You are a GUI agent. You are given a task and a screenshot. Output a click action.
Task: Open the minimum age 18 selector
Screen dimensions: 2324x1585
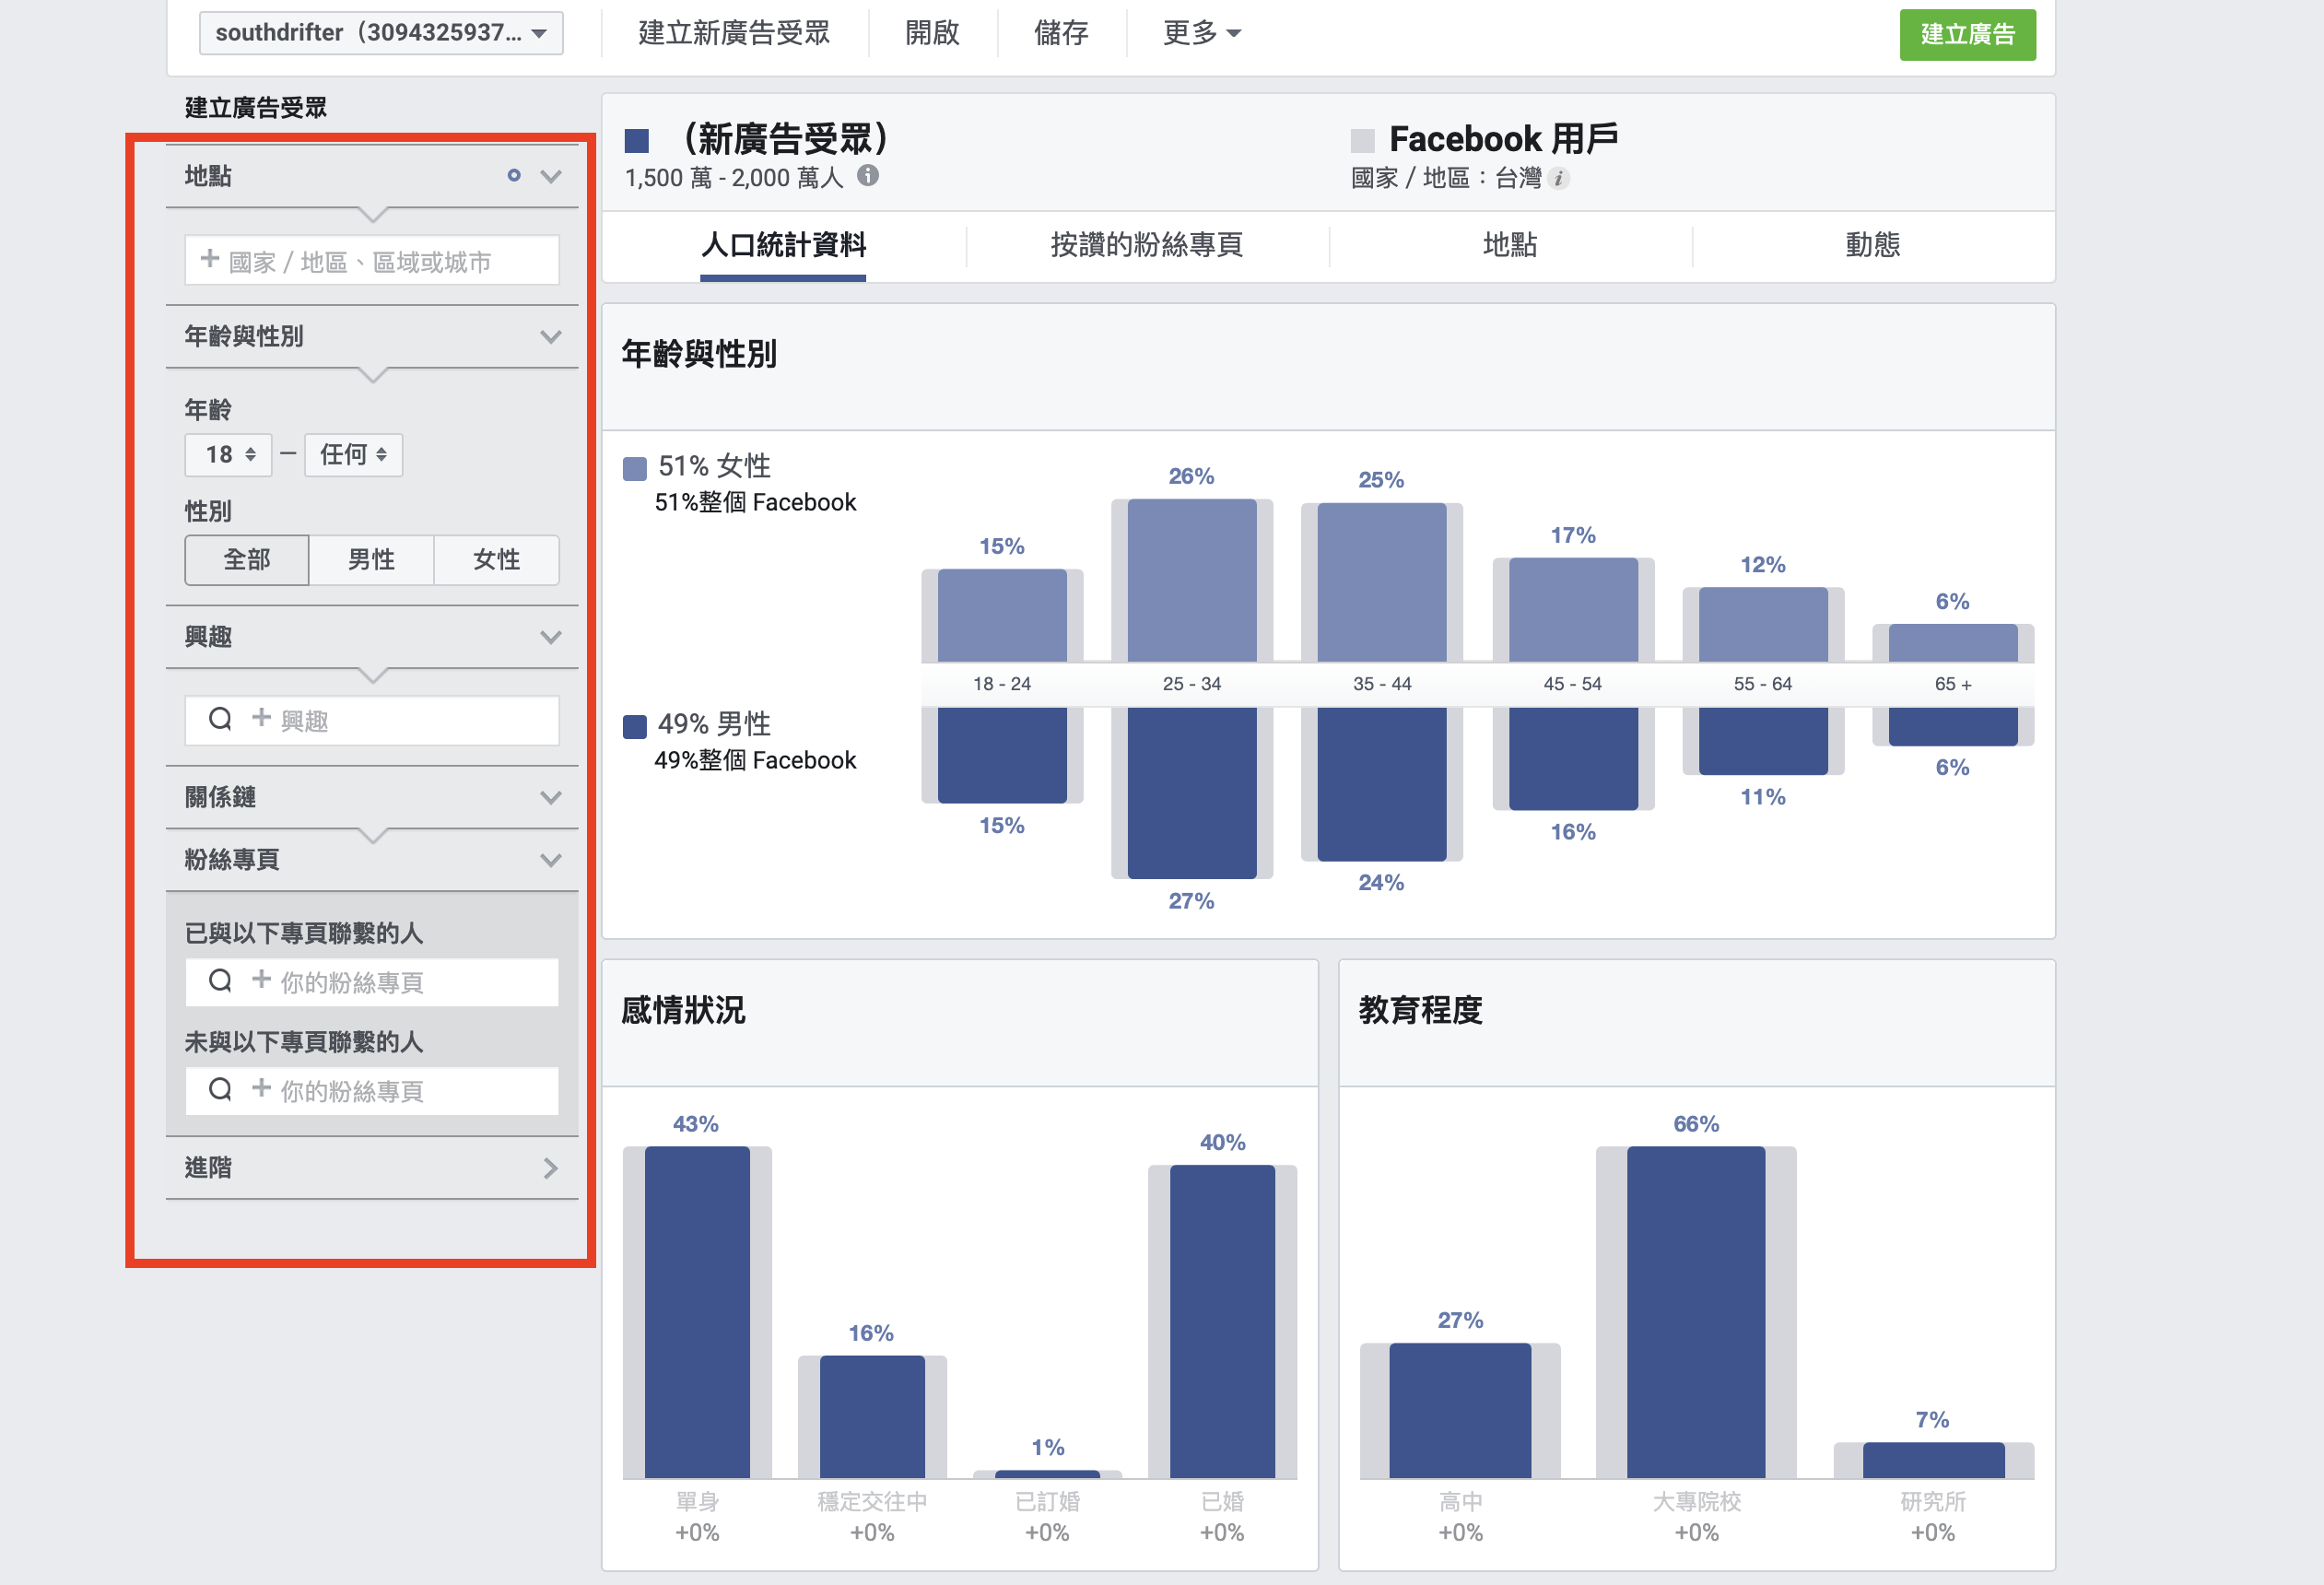(229, 455)
